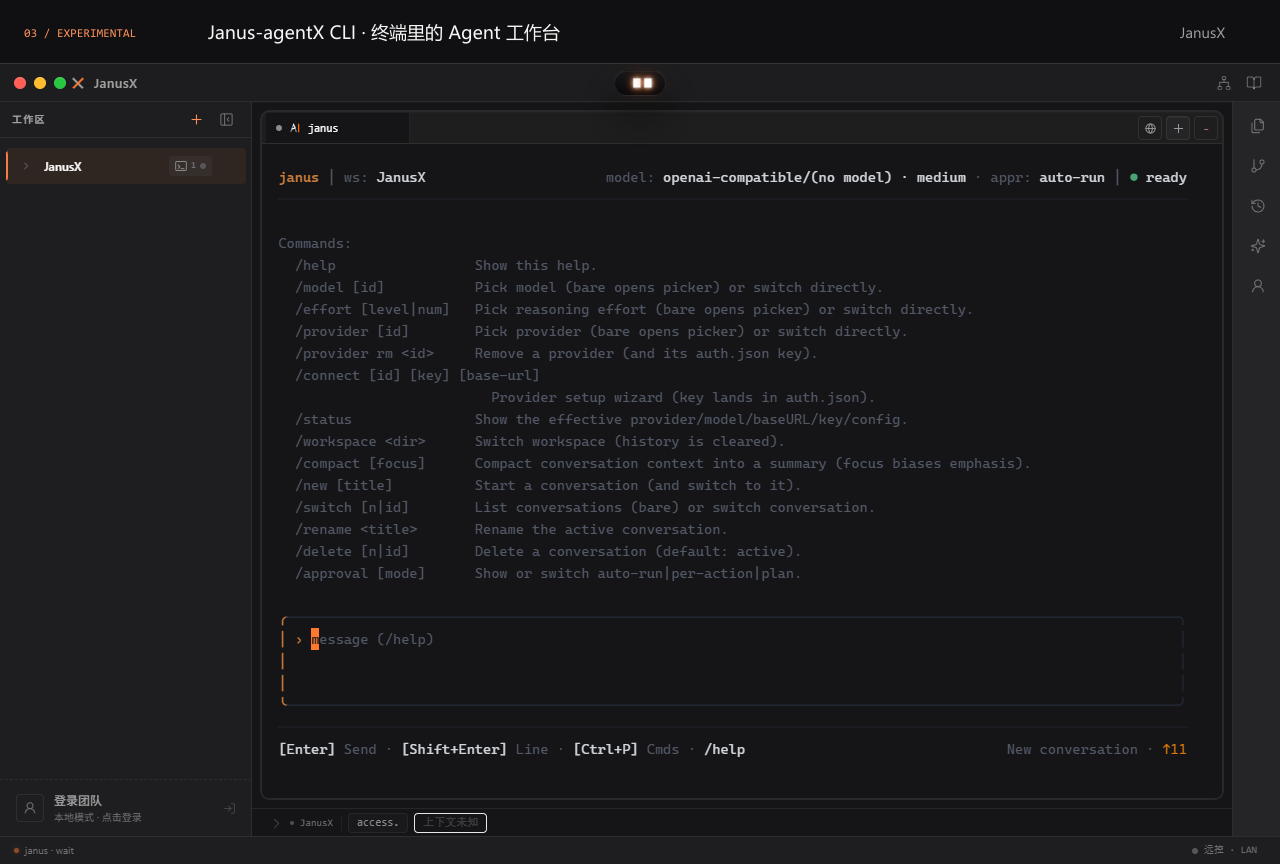Open the book documentation icon

[1254, 83]
